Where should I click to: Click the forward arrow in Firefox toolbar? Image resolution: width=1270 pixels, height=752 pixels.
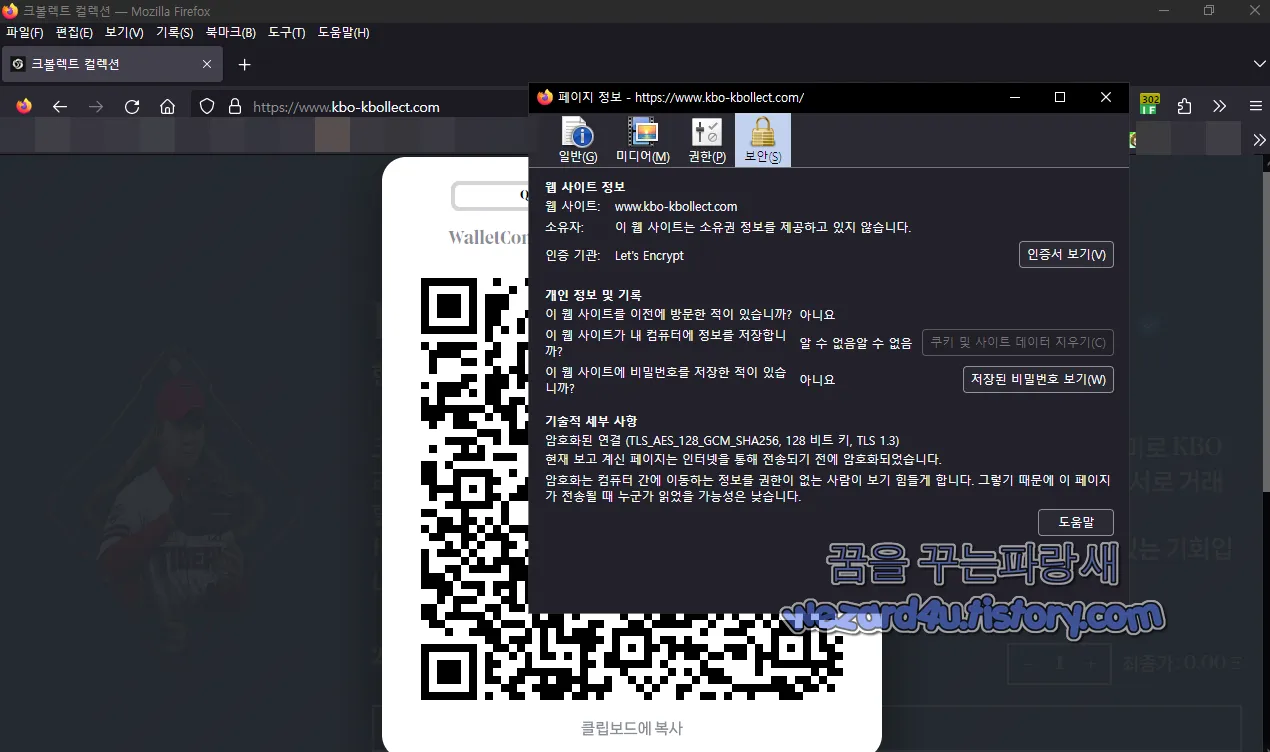(x=96, y=107)
